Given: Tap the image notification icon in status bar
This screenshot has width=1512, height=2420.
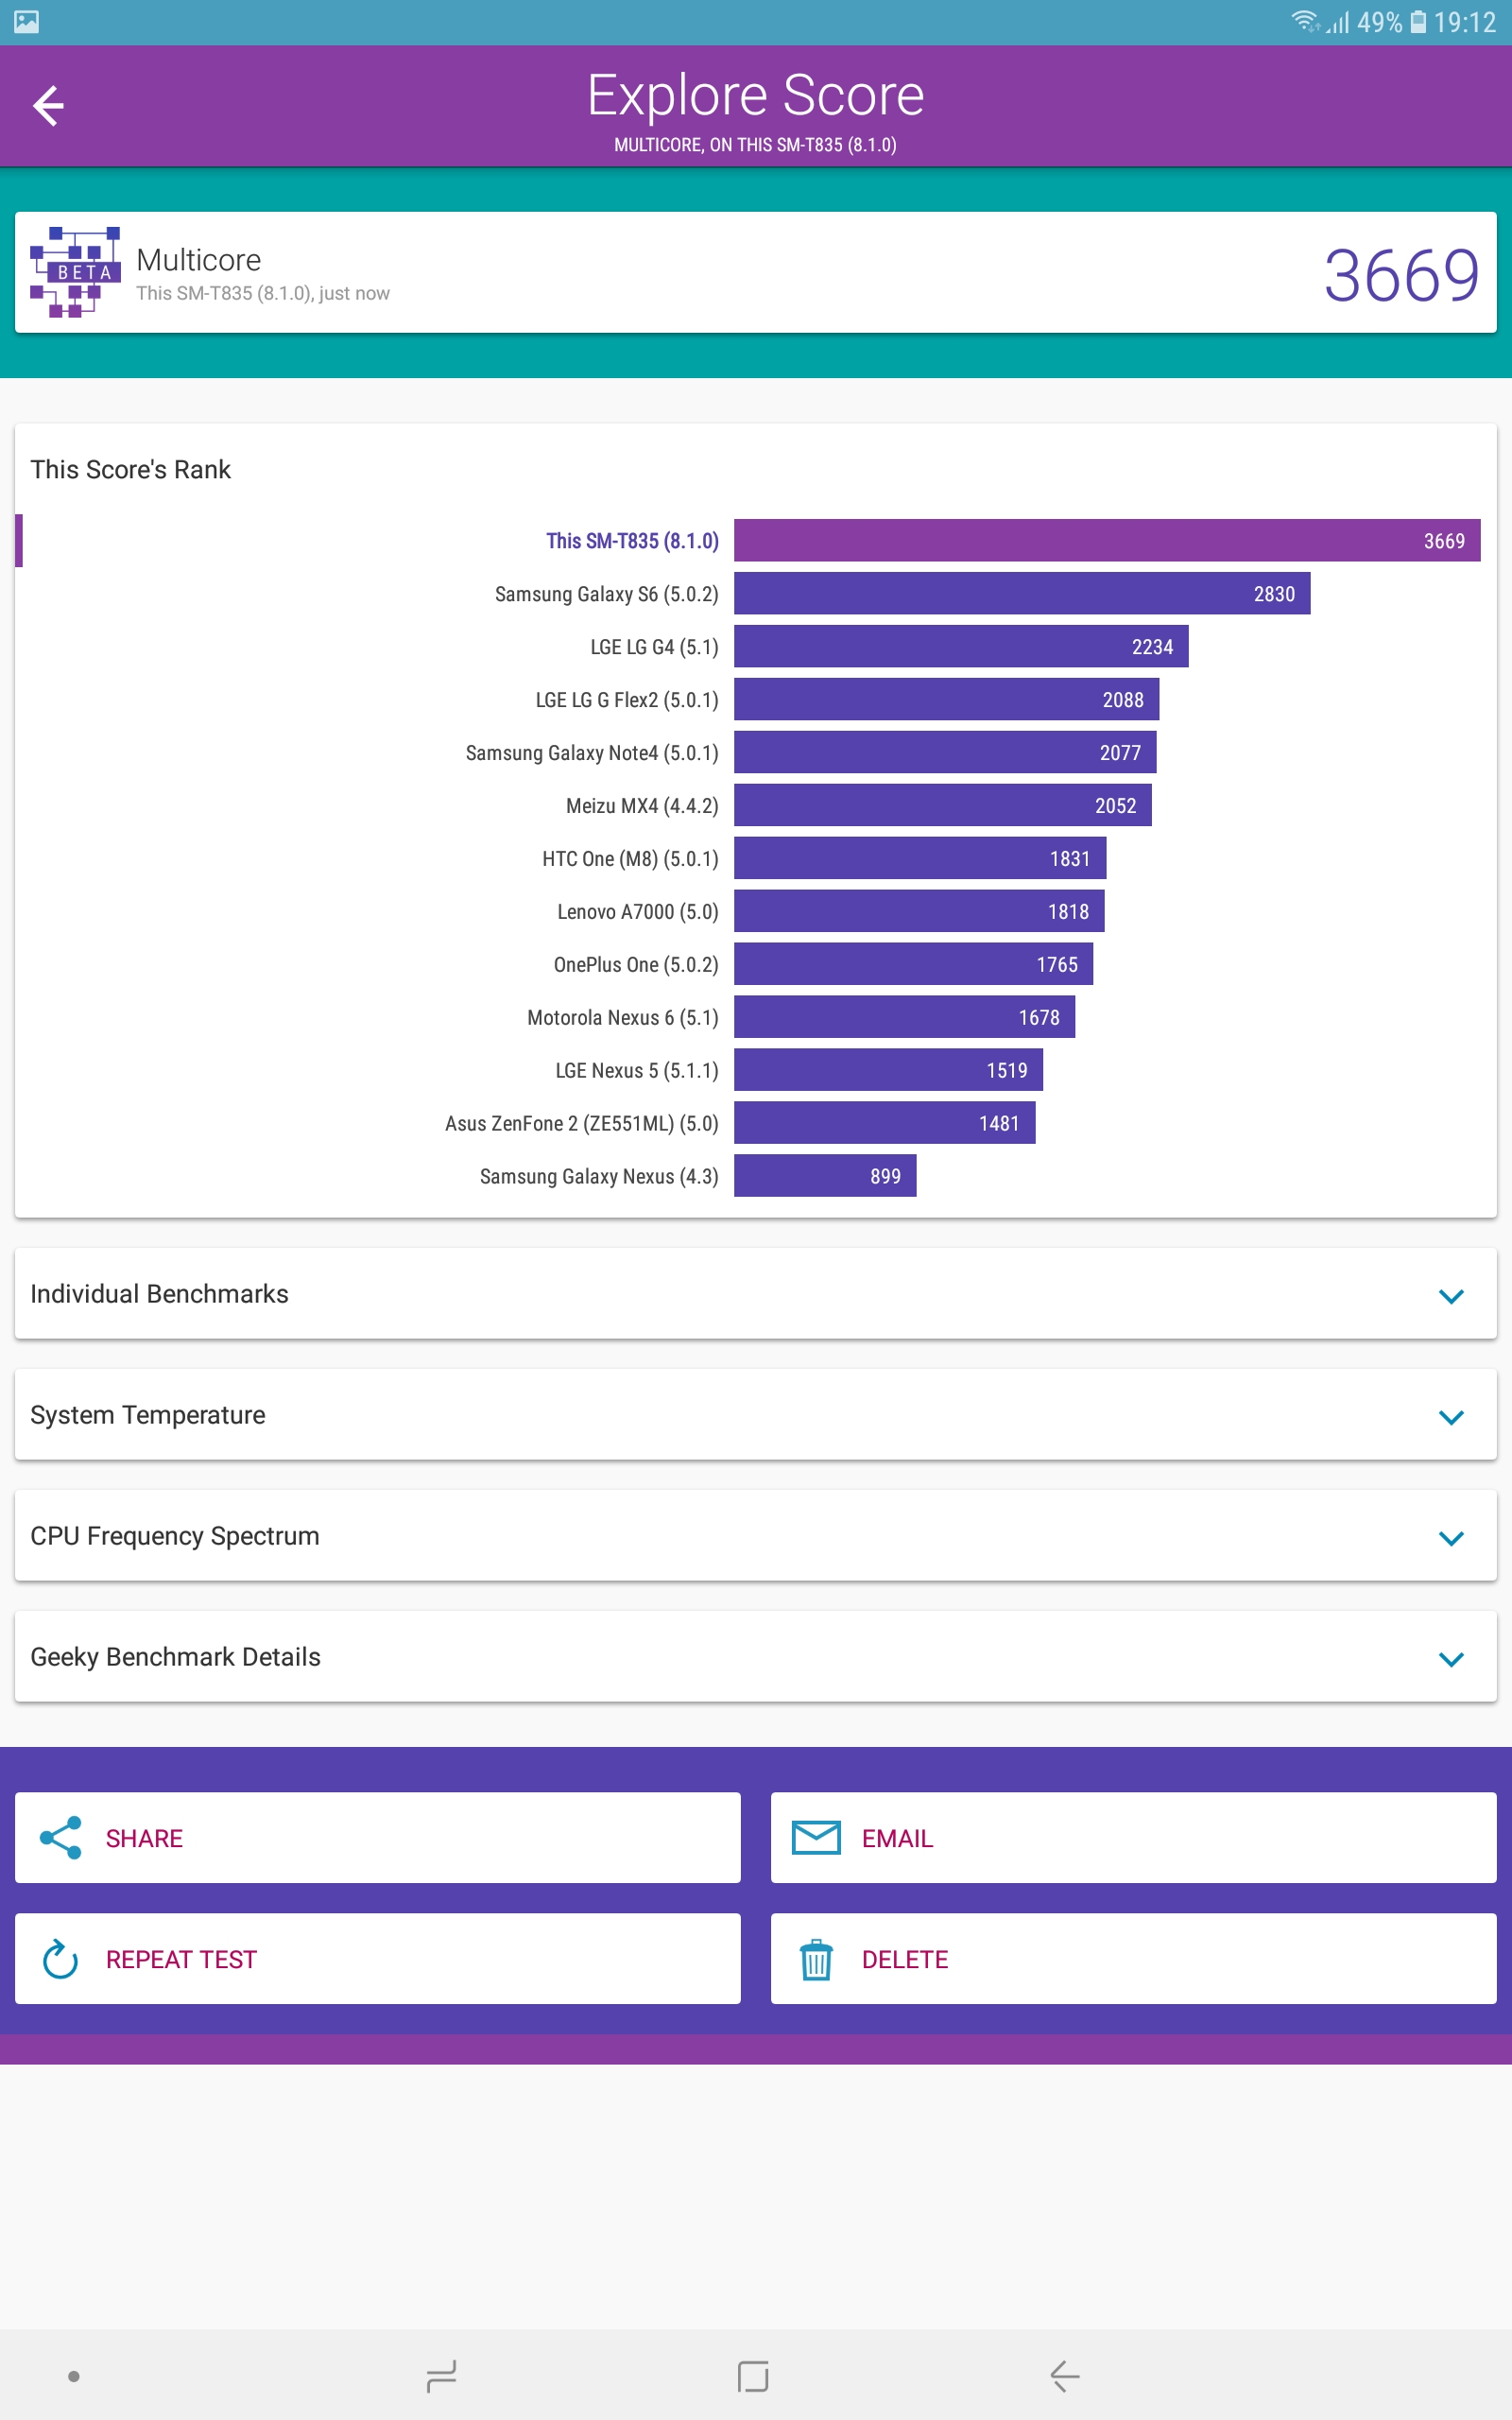Looking at the screenshot, I should [27, 22].
